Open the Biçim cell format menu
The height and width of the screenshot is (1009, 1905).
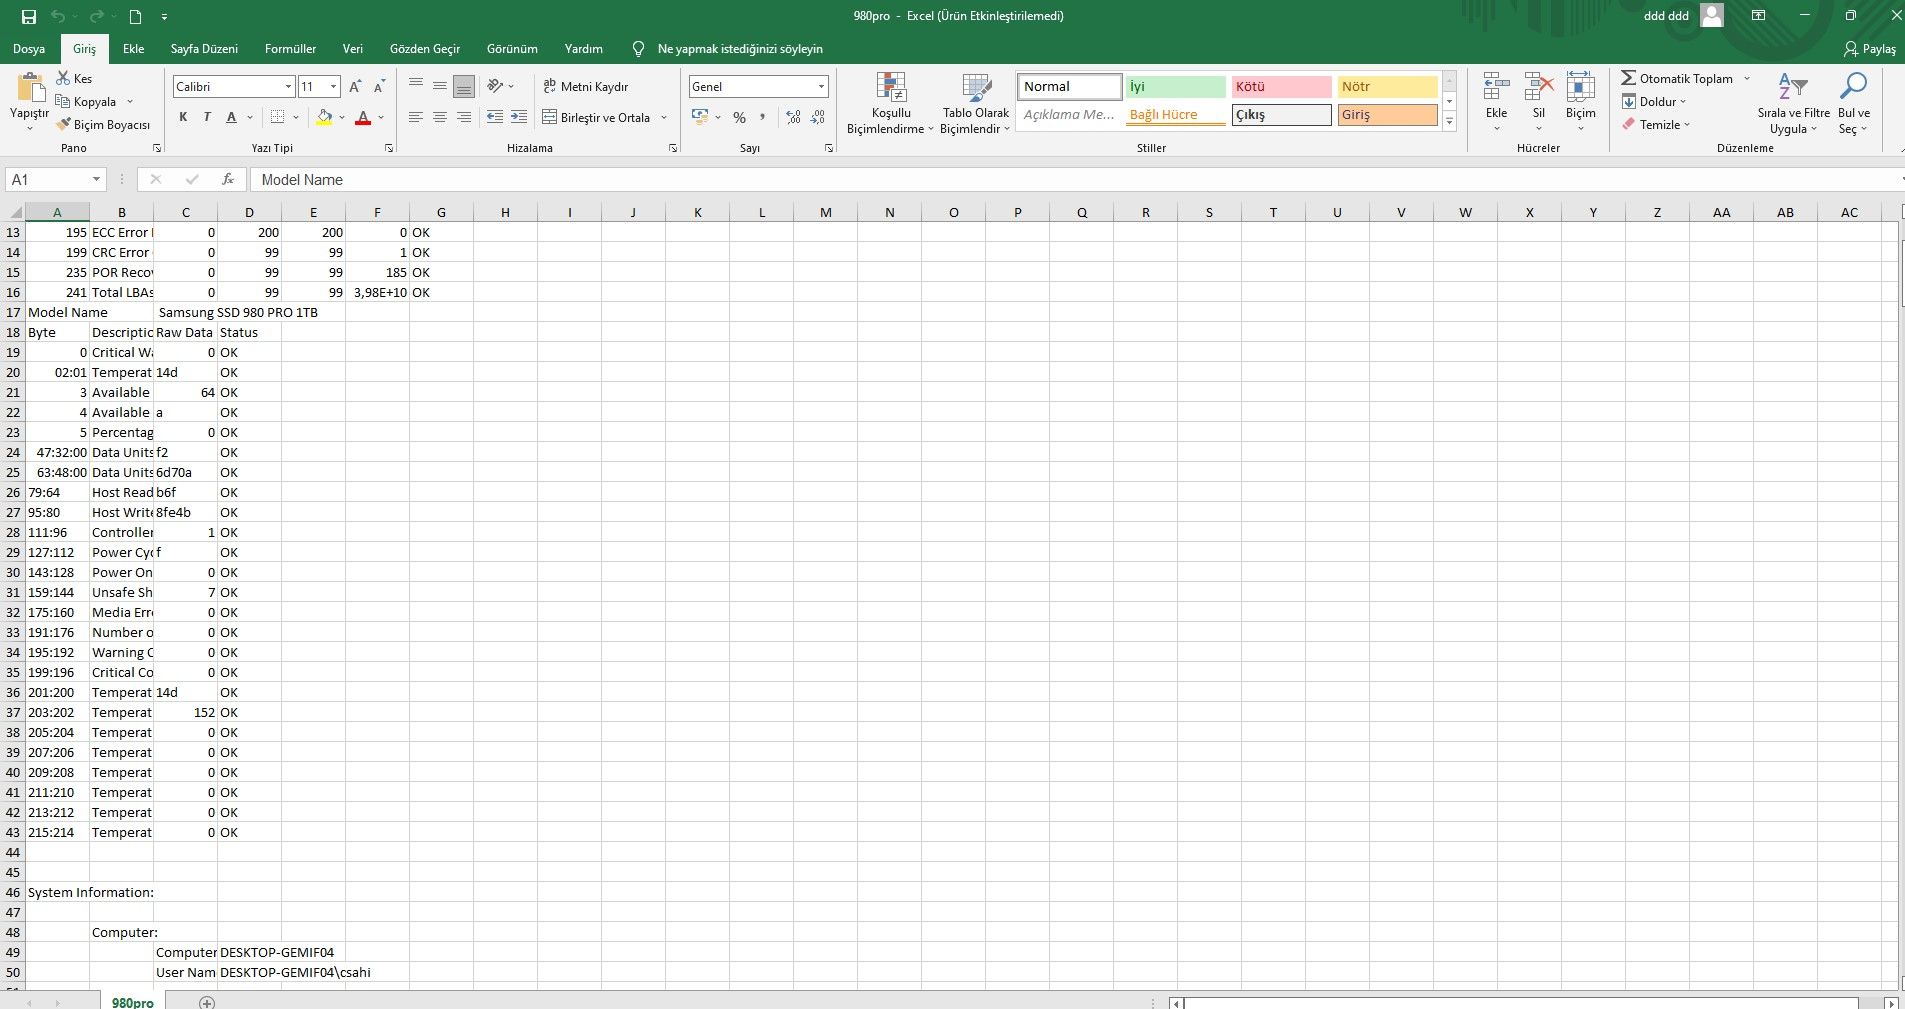1581,101
